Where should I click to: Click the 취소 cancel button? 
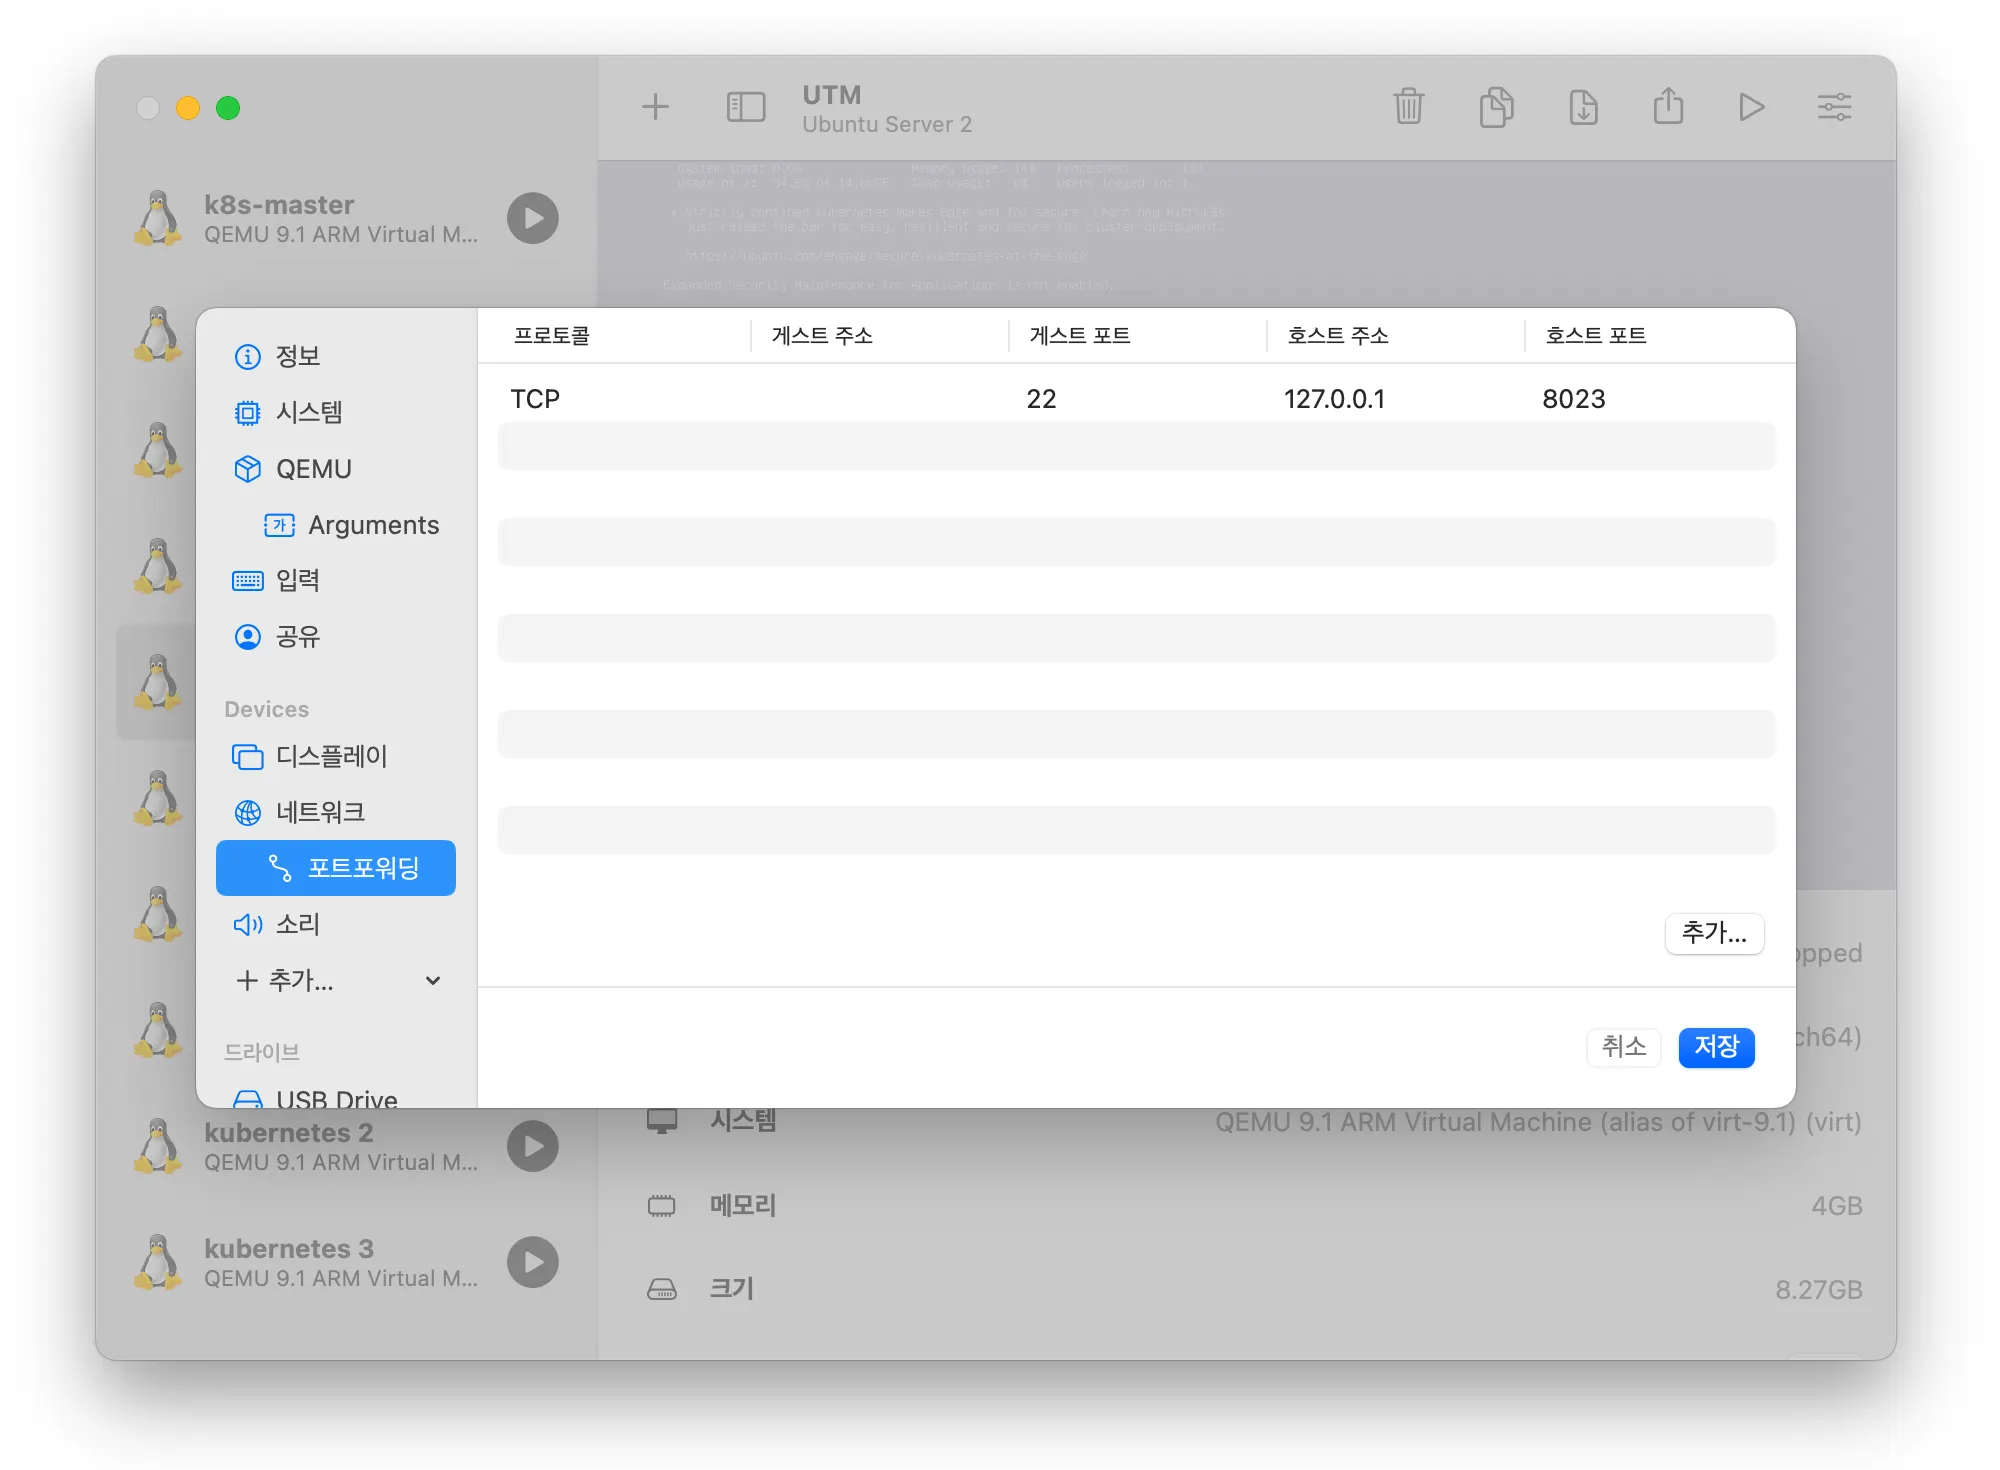point(1623,1047)
